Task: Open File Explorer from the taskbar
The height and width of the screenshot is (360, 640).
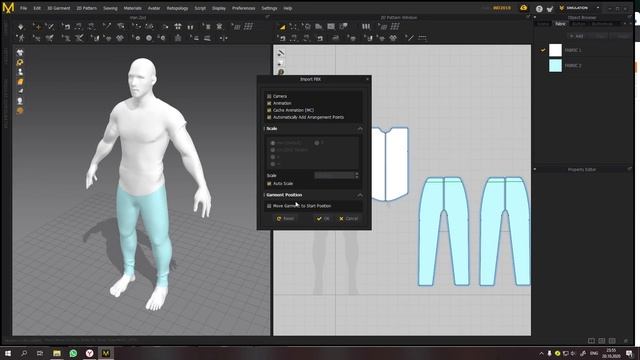Action: tap(57, 353)
